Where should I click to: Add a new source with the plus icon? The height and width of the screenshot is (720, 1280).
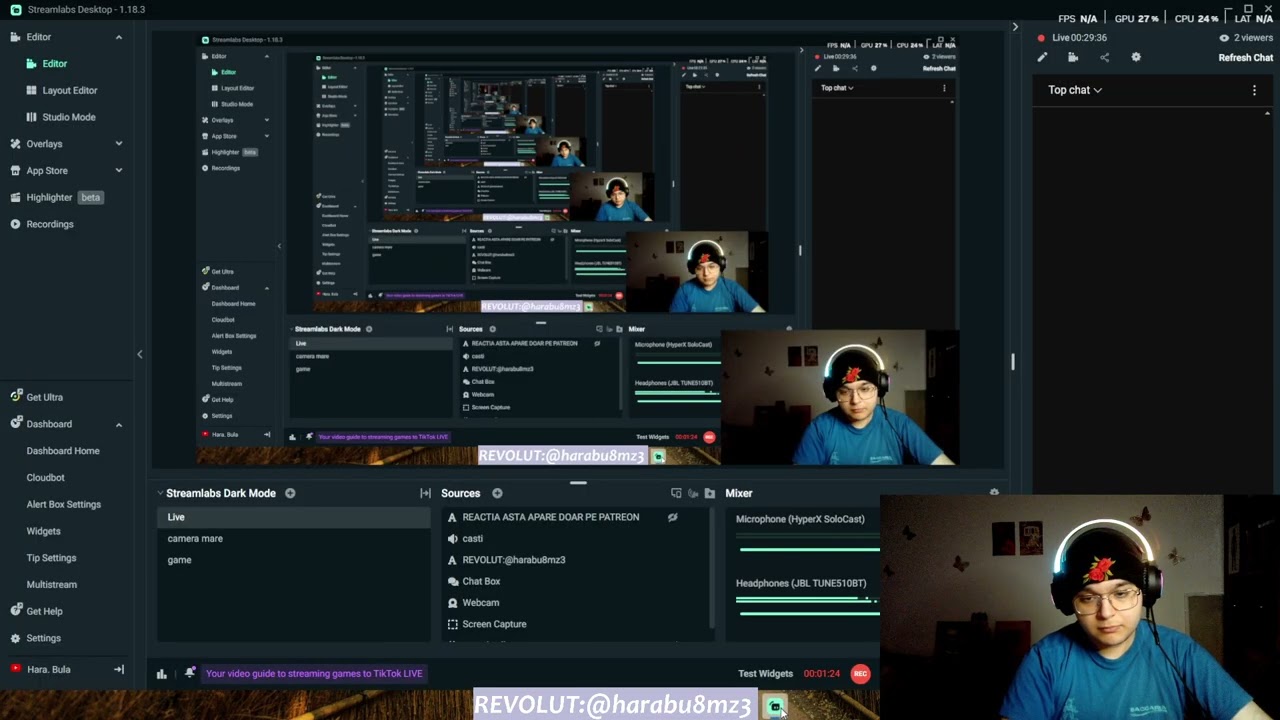tap(497, 493)
